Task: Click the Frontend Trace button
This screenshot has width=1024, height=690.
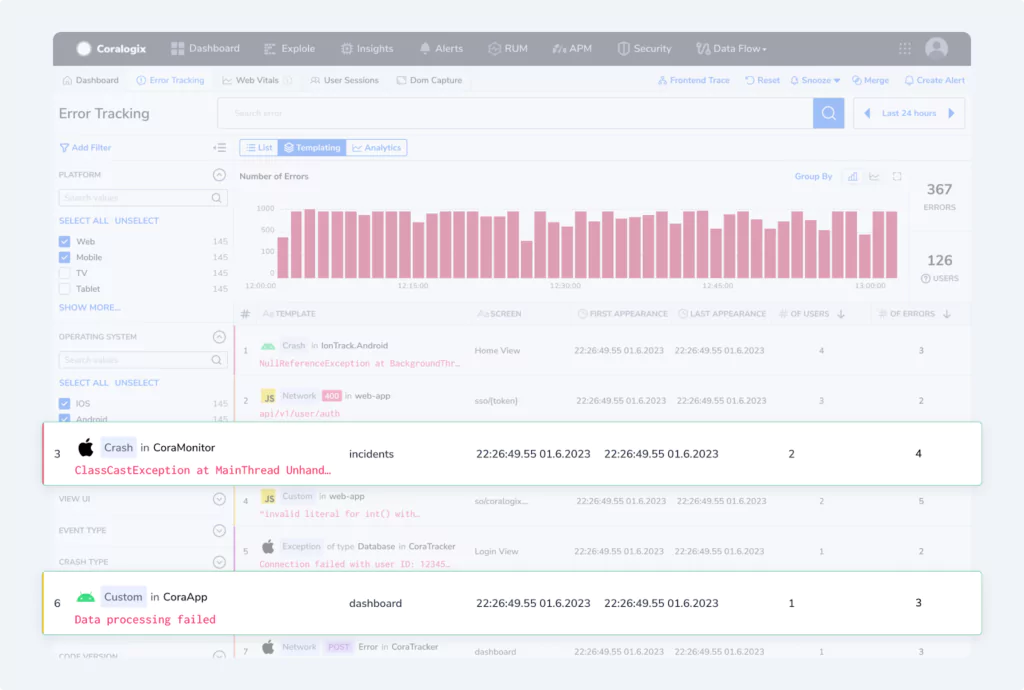Action: tap(694, 80)
